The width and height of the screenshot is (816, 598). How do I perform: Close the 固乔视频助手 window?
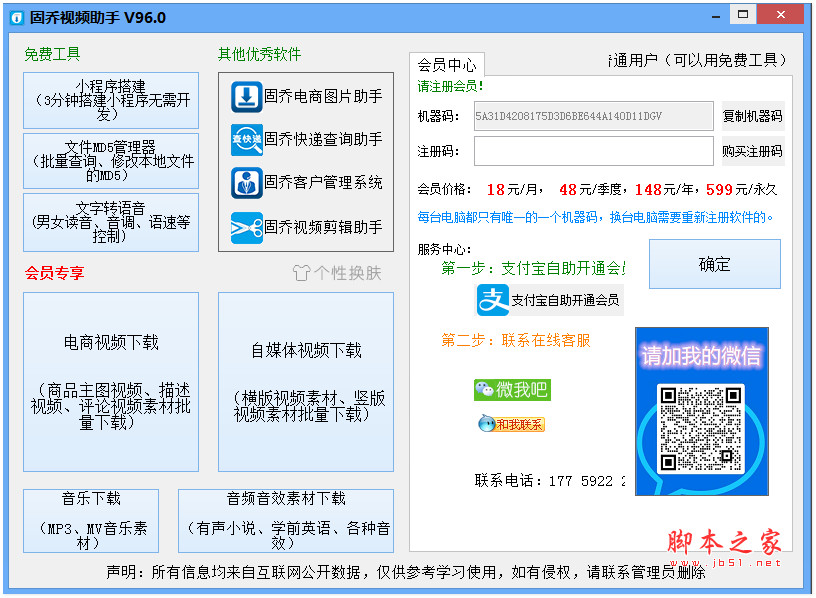(781, 15)
